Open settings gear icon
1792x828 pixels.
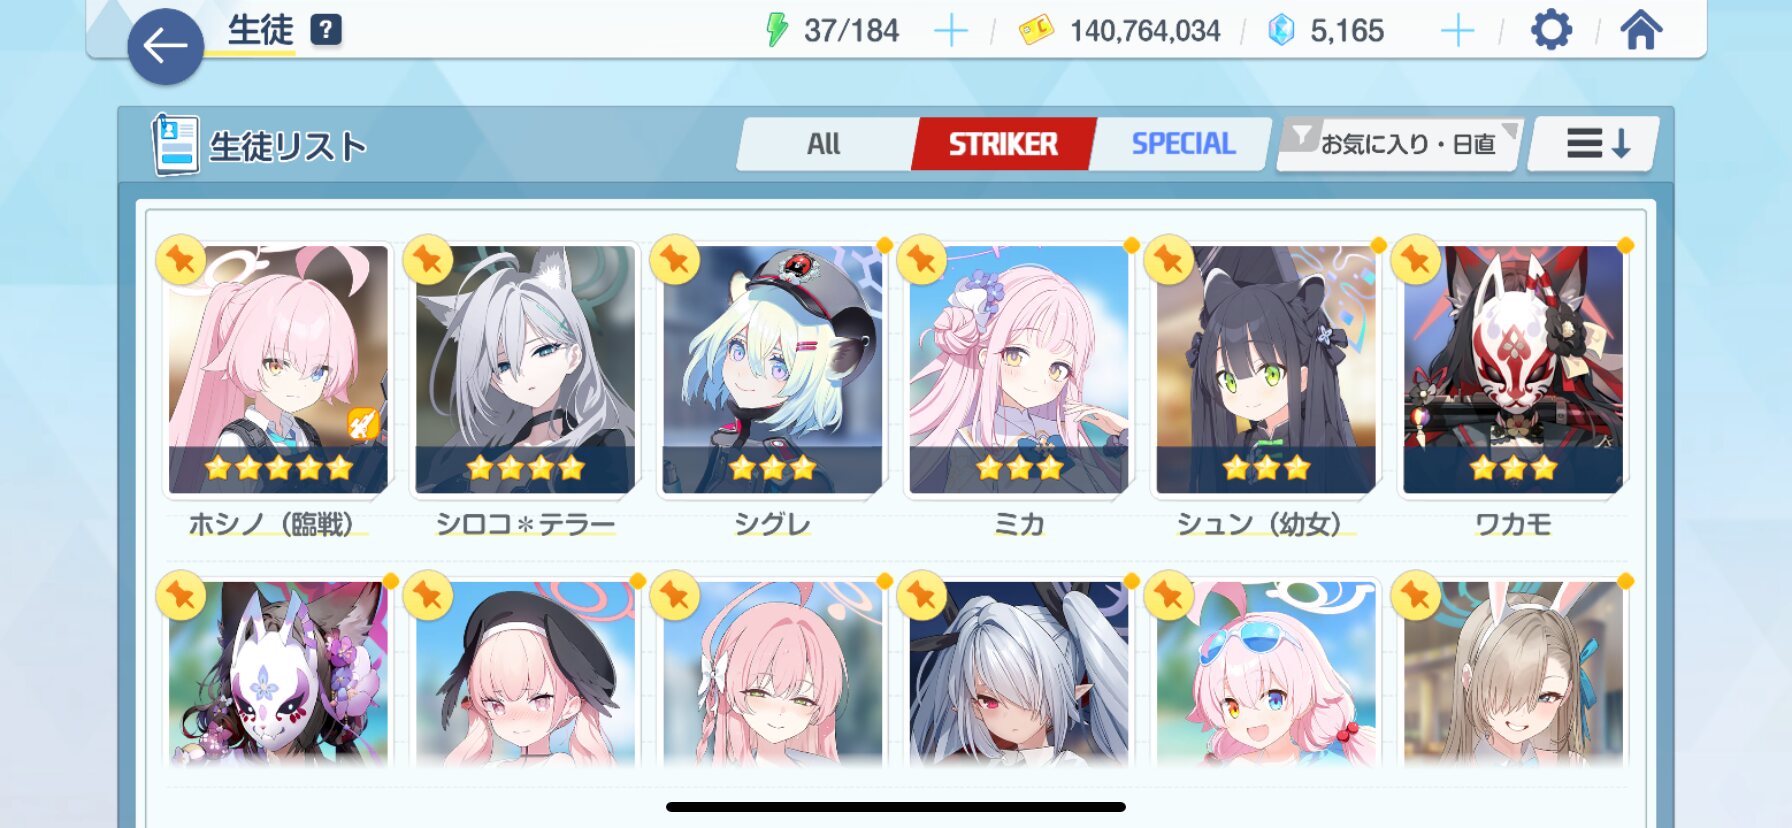point(1551,30)
